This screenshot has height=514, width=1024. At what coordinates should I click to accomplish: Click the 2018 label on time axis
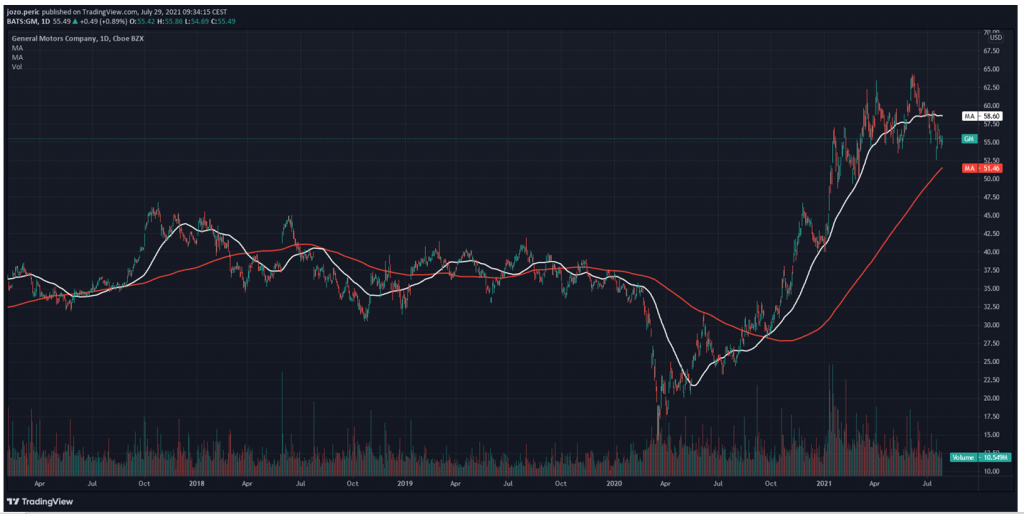196,483
